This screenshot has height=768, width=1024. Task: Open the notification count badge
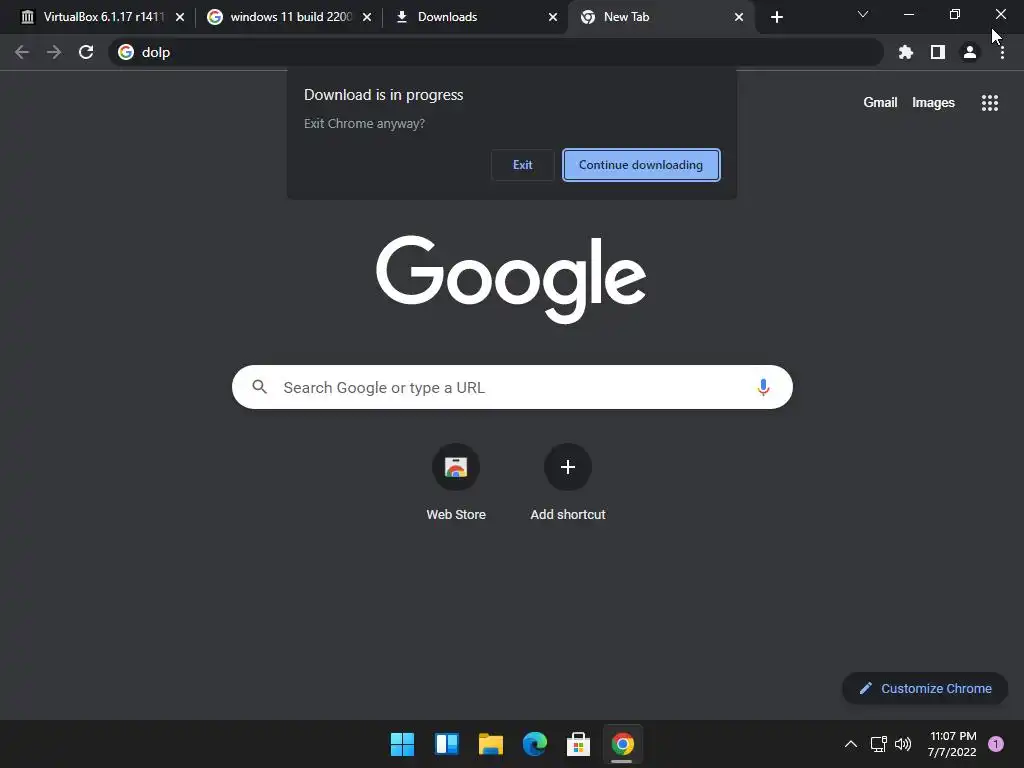coord(995,744)
